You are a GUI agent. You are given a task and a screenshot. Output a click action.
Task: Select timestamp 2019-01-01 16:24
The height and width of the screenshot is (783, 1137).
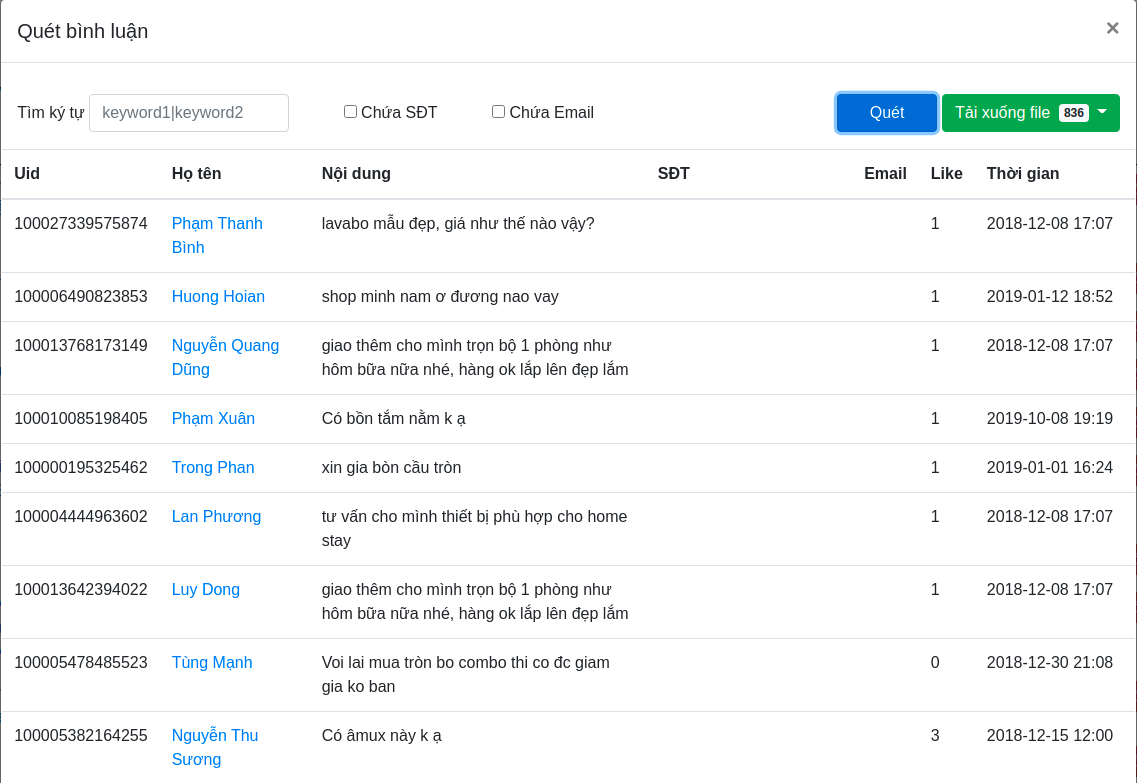point(1049,468)
